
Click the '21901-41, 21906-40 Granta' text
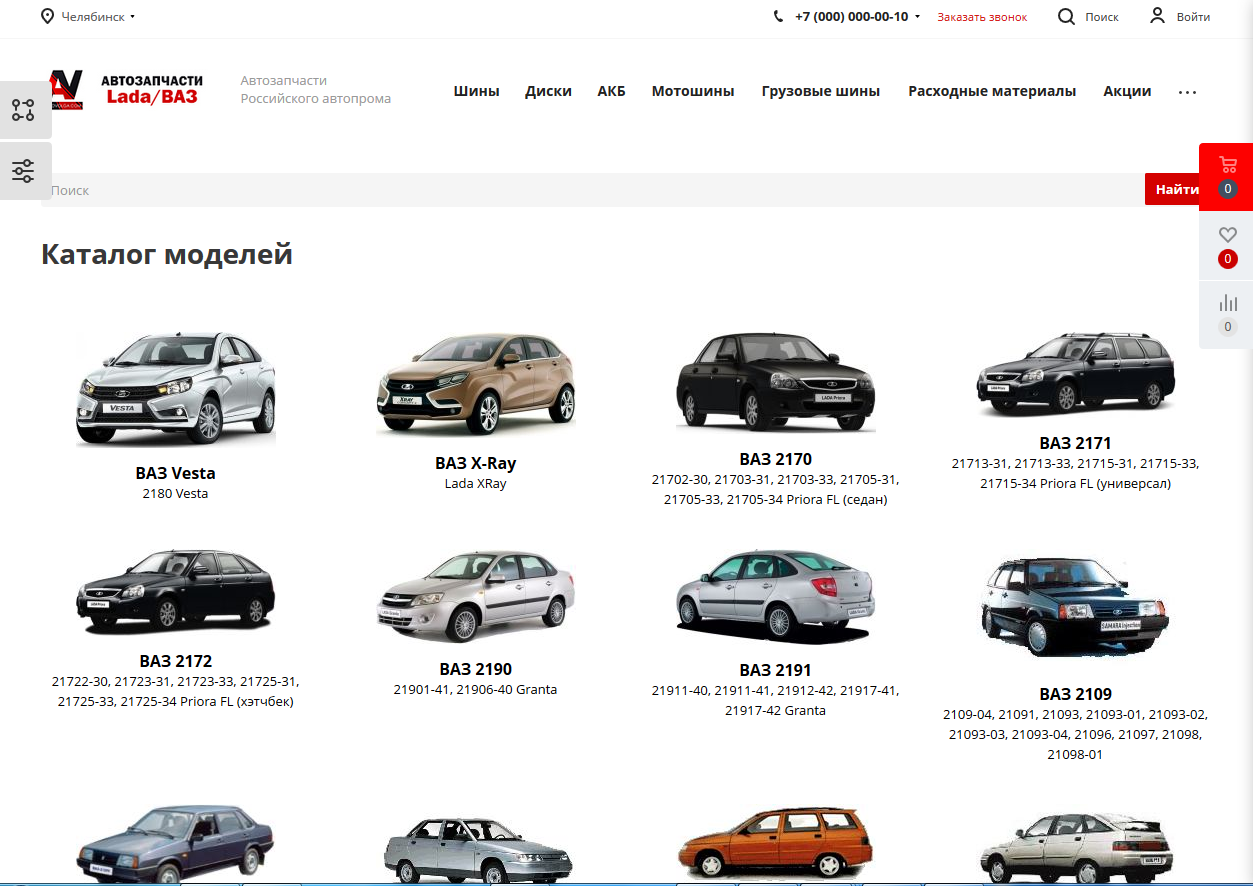[x=476, y=690]
